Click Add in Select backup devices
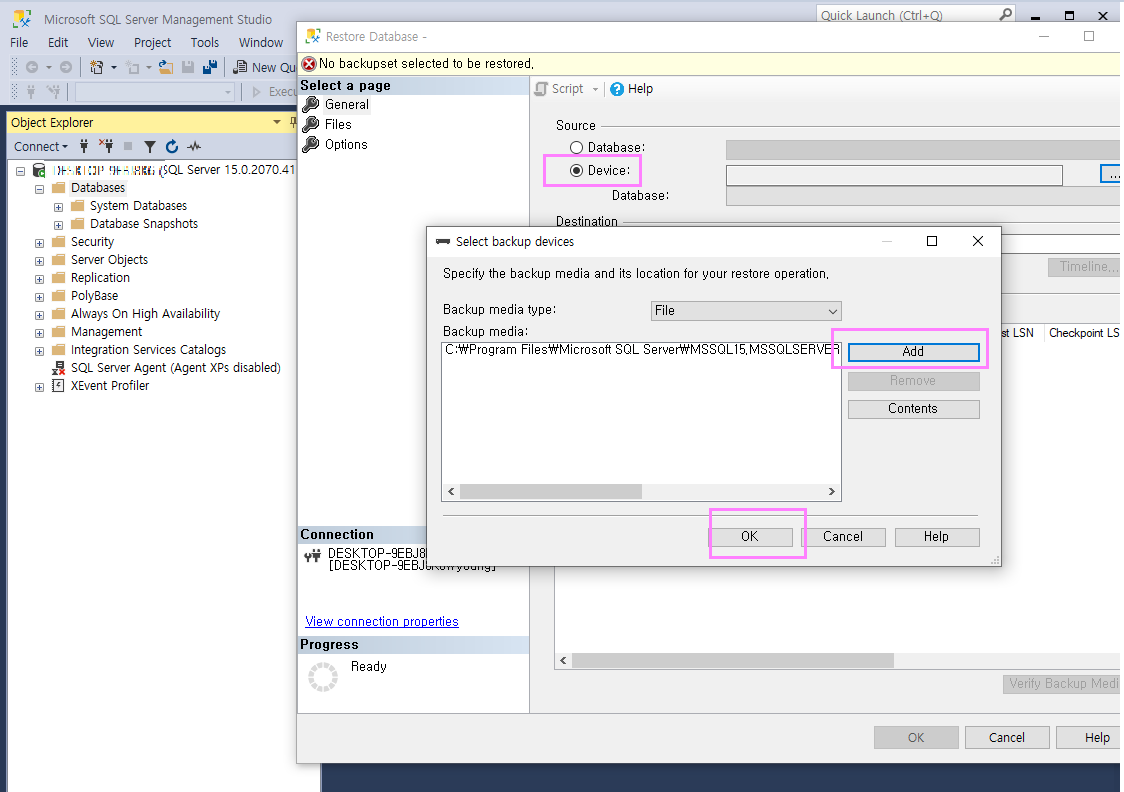Viewport: 1124px width, 792px height. pos(913,352)
